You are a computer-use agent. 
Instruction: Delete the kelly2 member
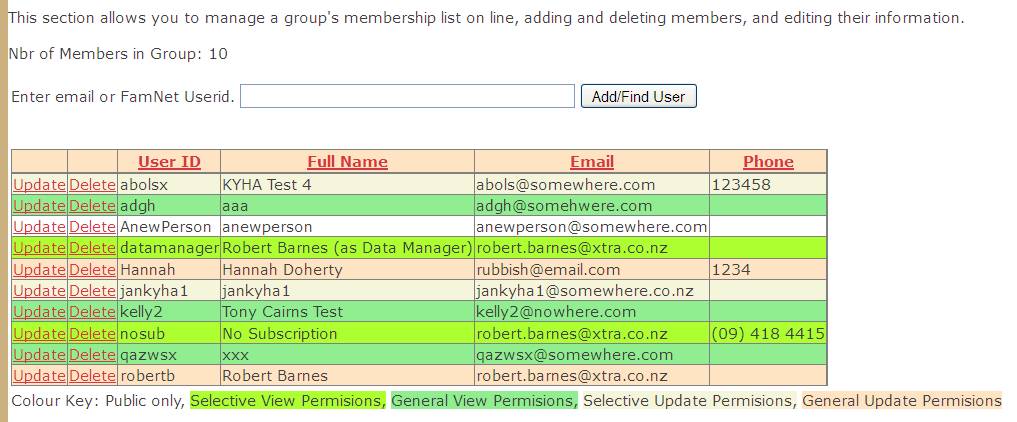click(92, 312)
